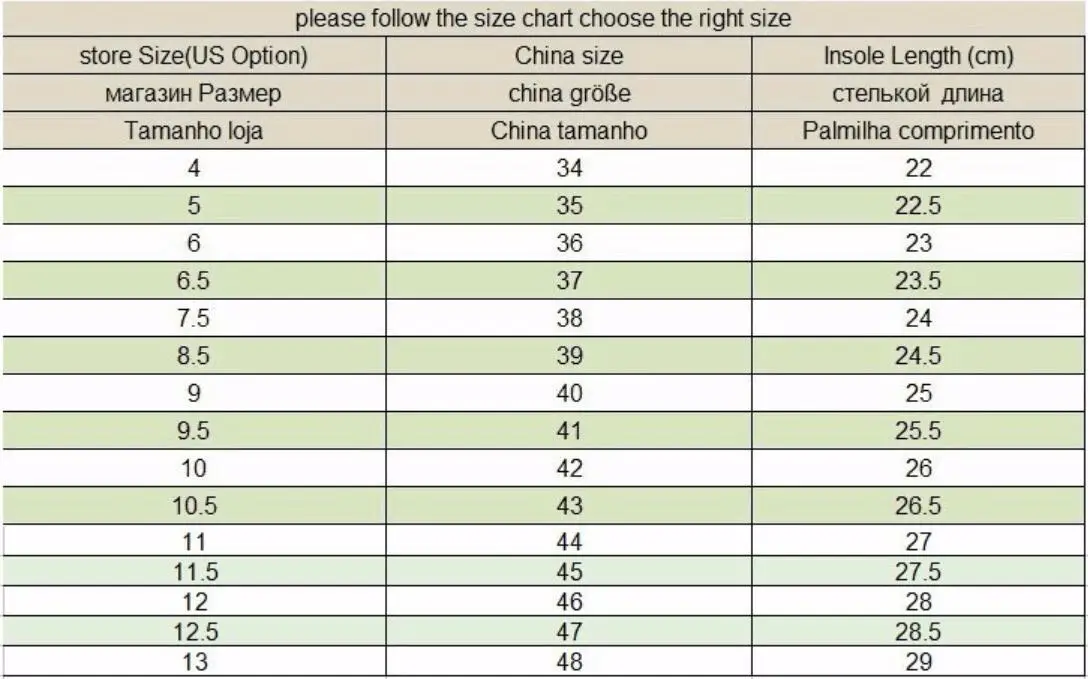Click the 'Palmilha comprimento' header cell
This screenshot has height=679, width=1088.
click(919, 130)
